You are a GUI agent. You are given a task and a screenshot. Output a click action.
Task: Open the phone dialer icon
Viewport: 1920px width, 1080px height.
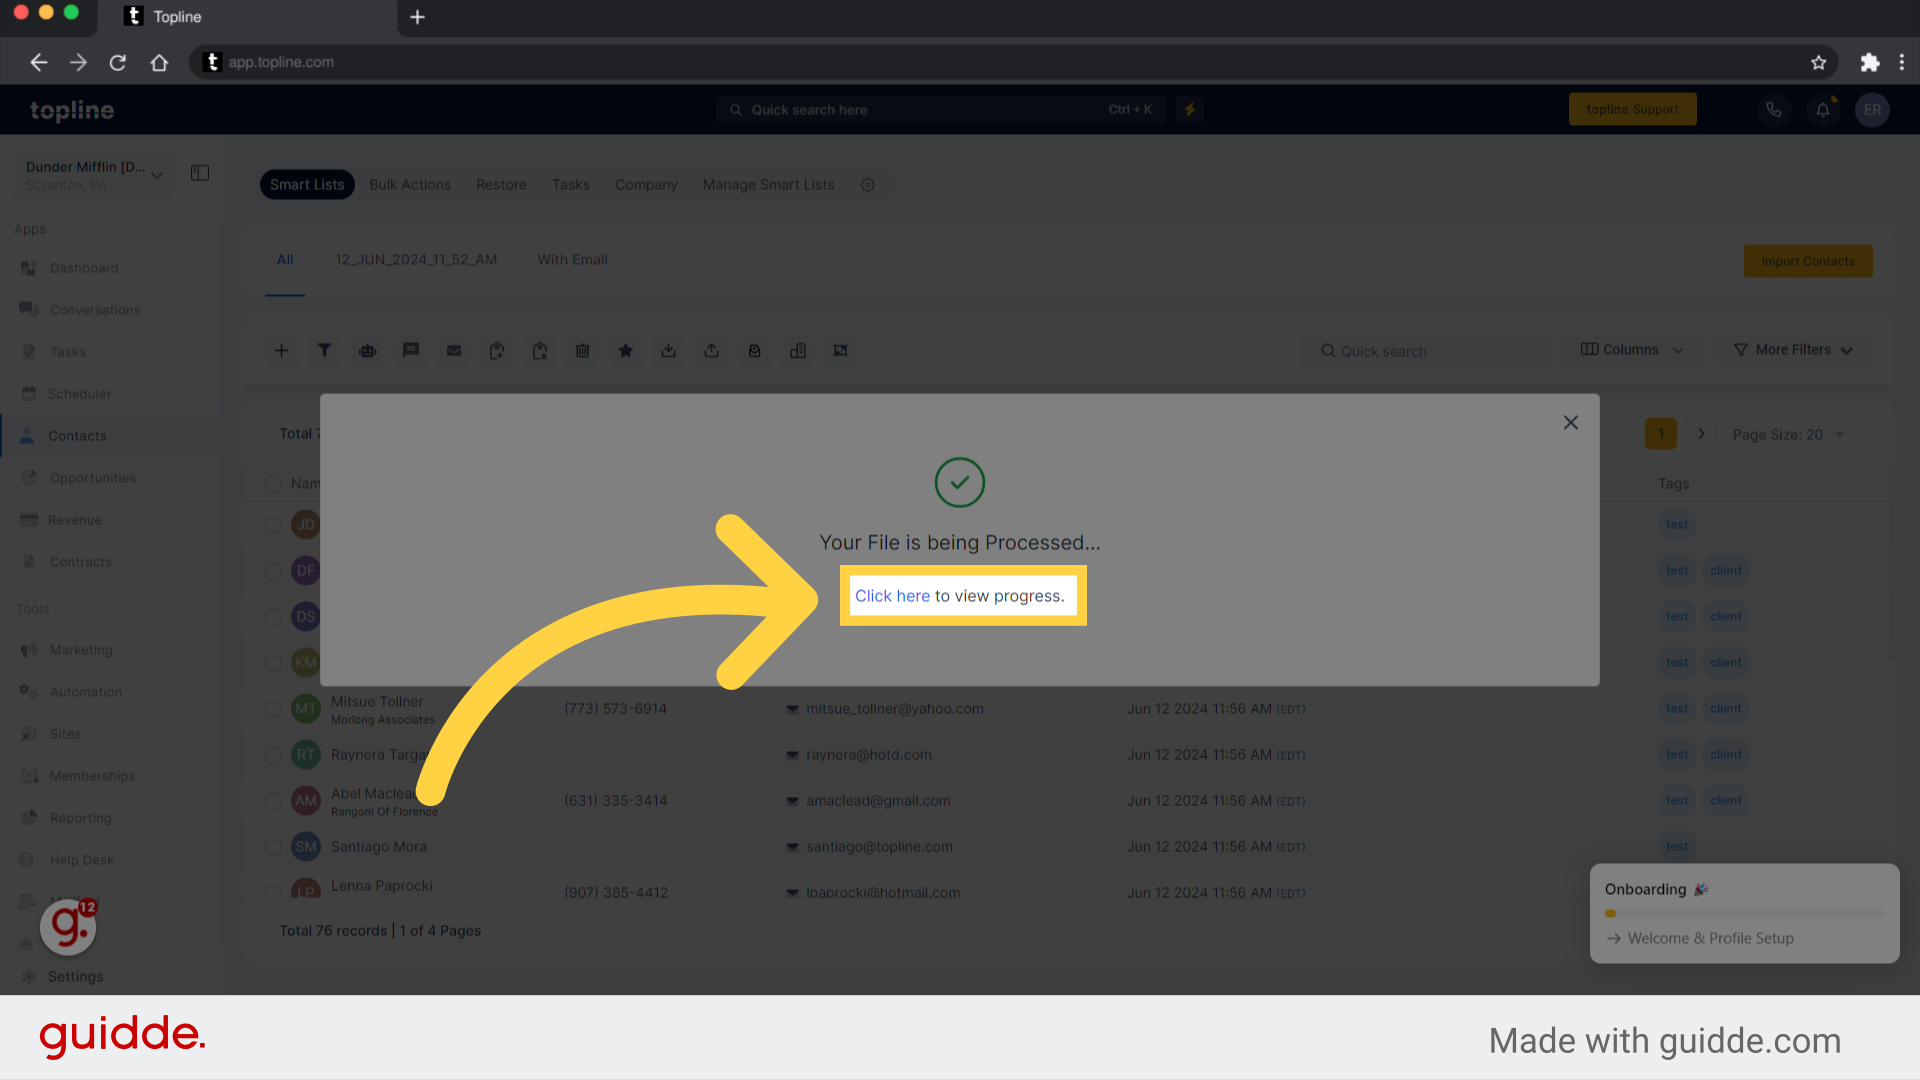pos(1774,110)
